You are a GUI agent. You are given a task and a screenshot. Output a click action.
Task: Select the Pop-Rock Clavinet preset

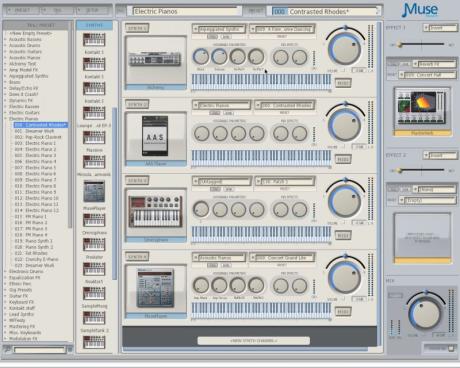[x=38, y=137]
